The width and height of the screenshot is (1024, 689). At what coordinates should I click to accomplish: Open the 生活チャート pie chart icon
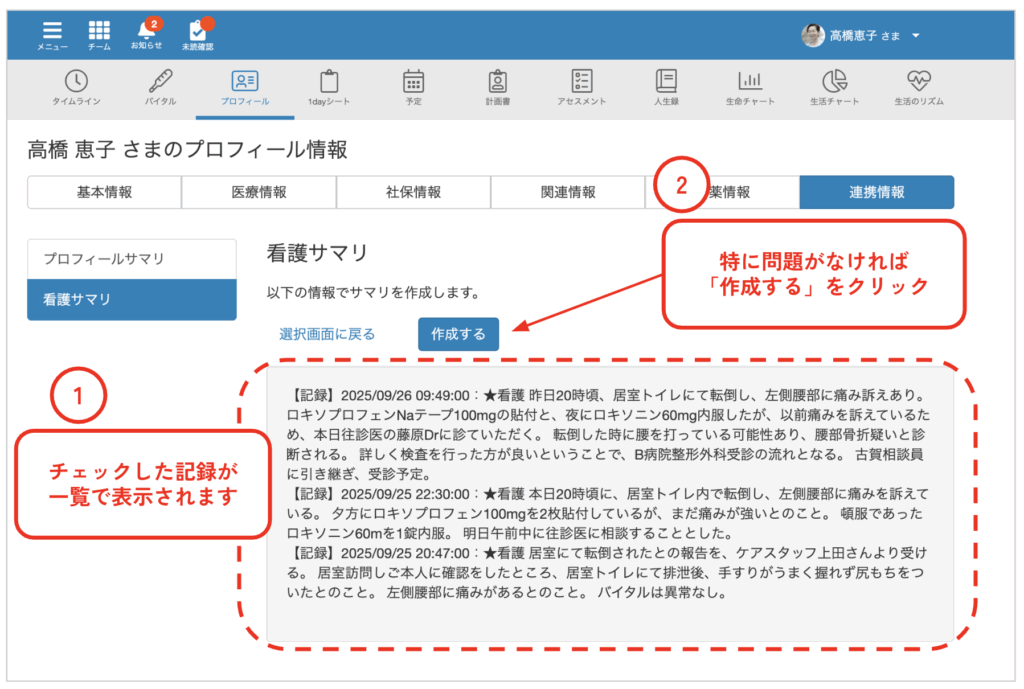(x=834, y=82)
